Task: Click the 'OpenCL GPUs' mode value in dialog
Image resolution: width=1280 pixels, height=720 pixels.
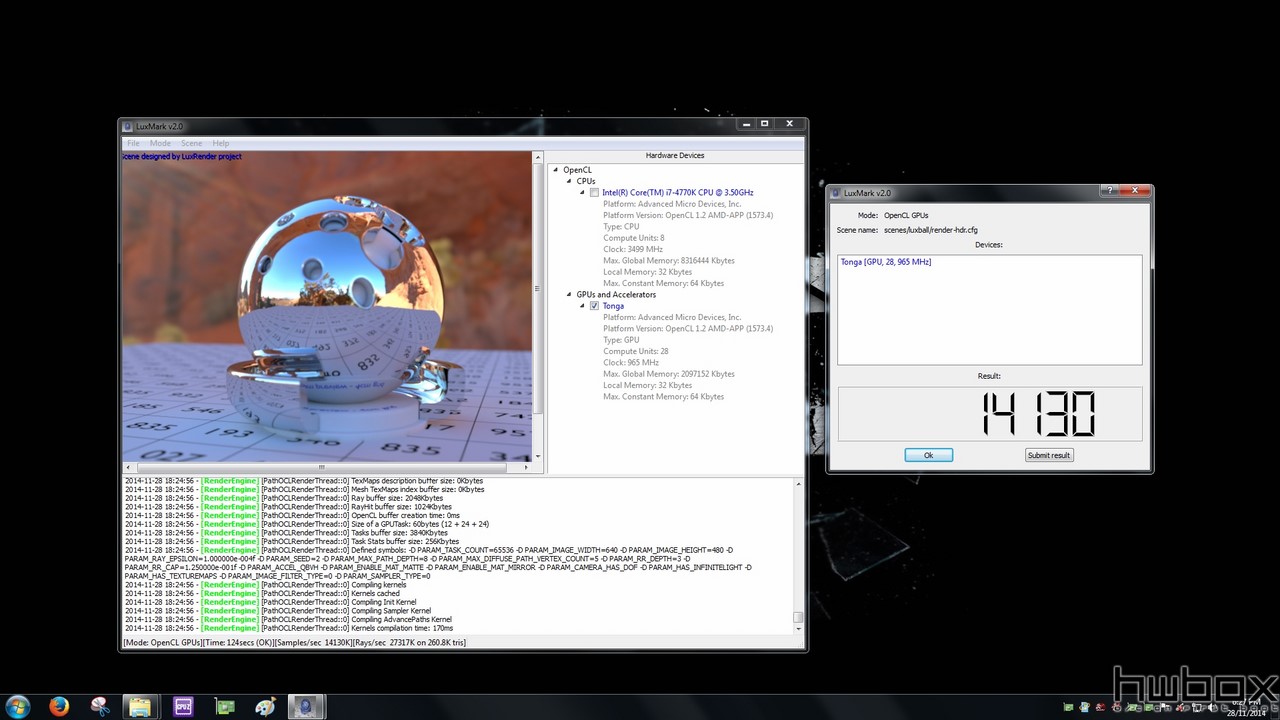Action: point(906,215)
